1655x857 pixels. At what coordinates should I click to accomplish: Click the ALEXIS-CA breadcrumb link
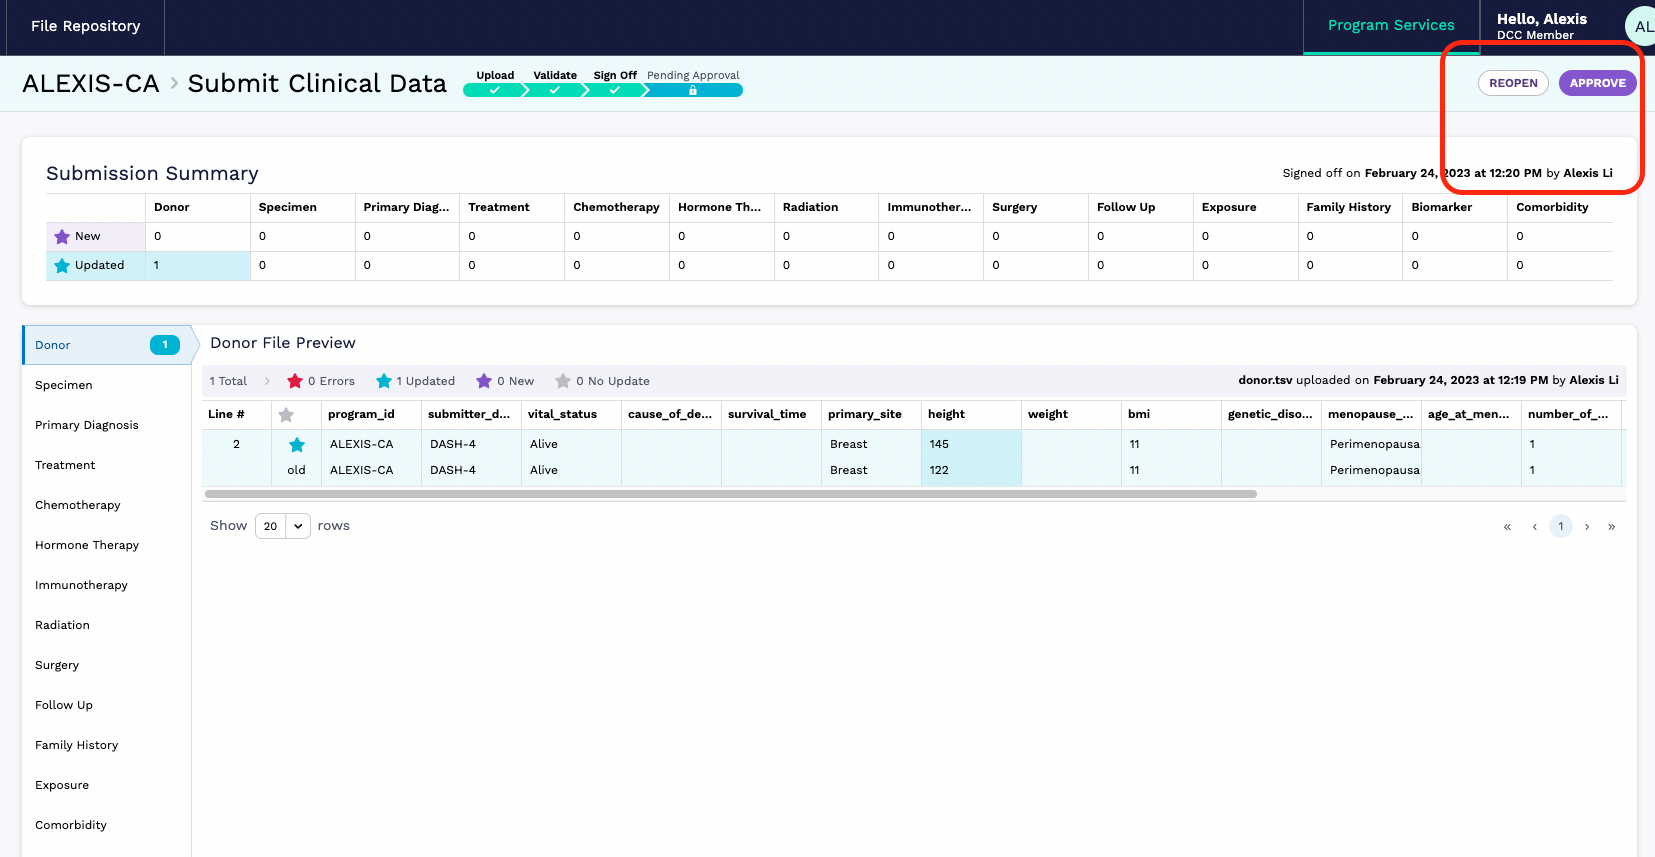(91, 84)
